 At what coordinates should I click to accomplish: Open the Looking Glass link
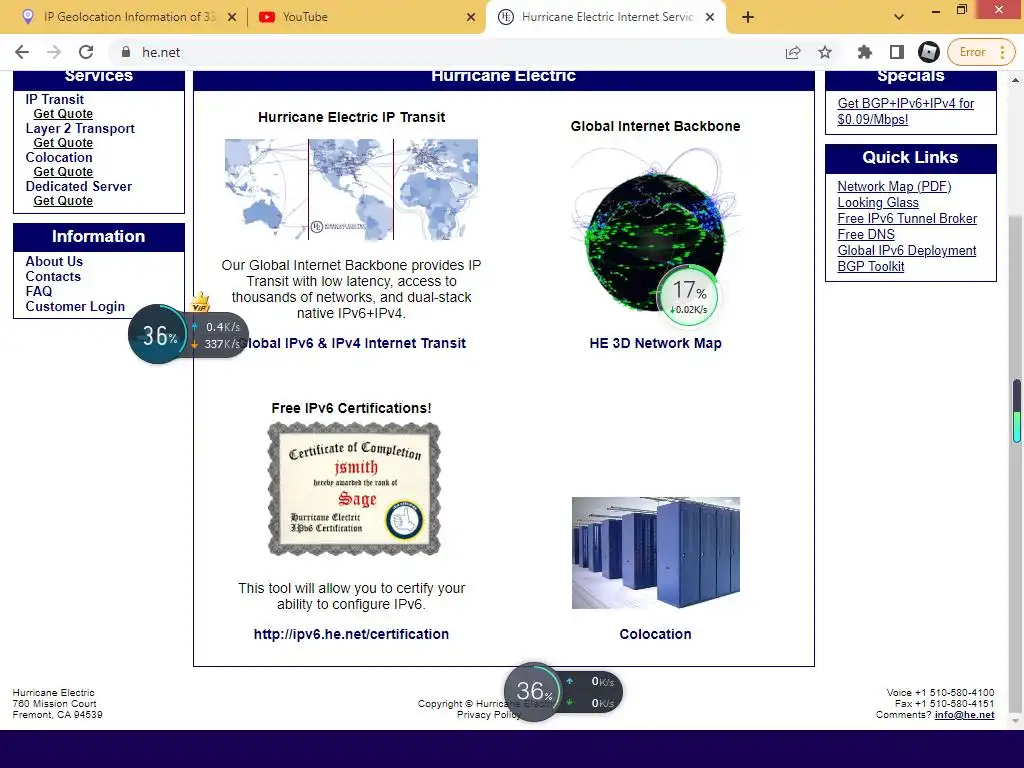pos(878,202)
